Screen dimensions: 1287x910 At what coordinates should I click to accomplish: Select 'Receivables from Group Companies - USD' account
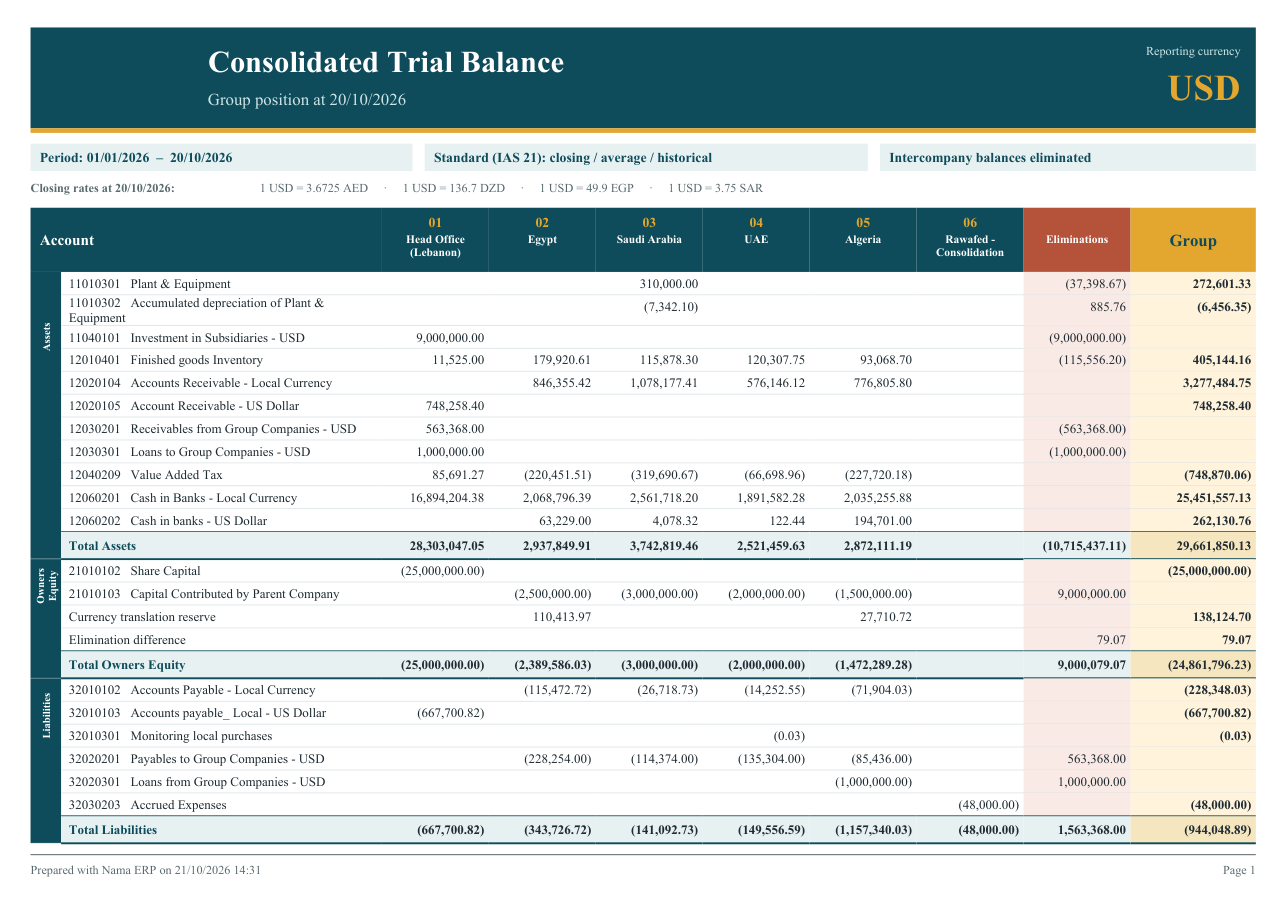tap(213, 429)
